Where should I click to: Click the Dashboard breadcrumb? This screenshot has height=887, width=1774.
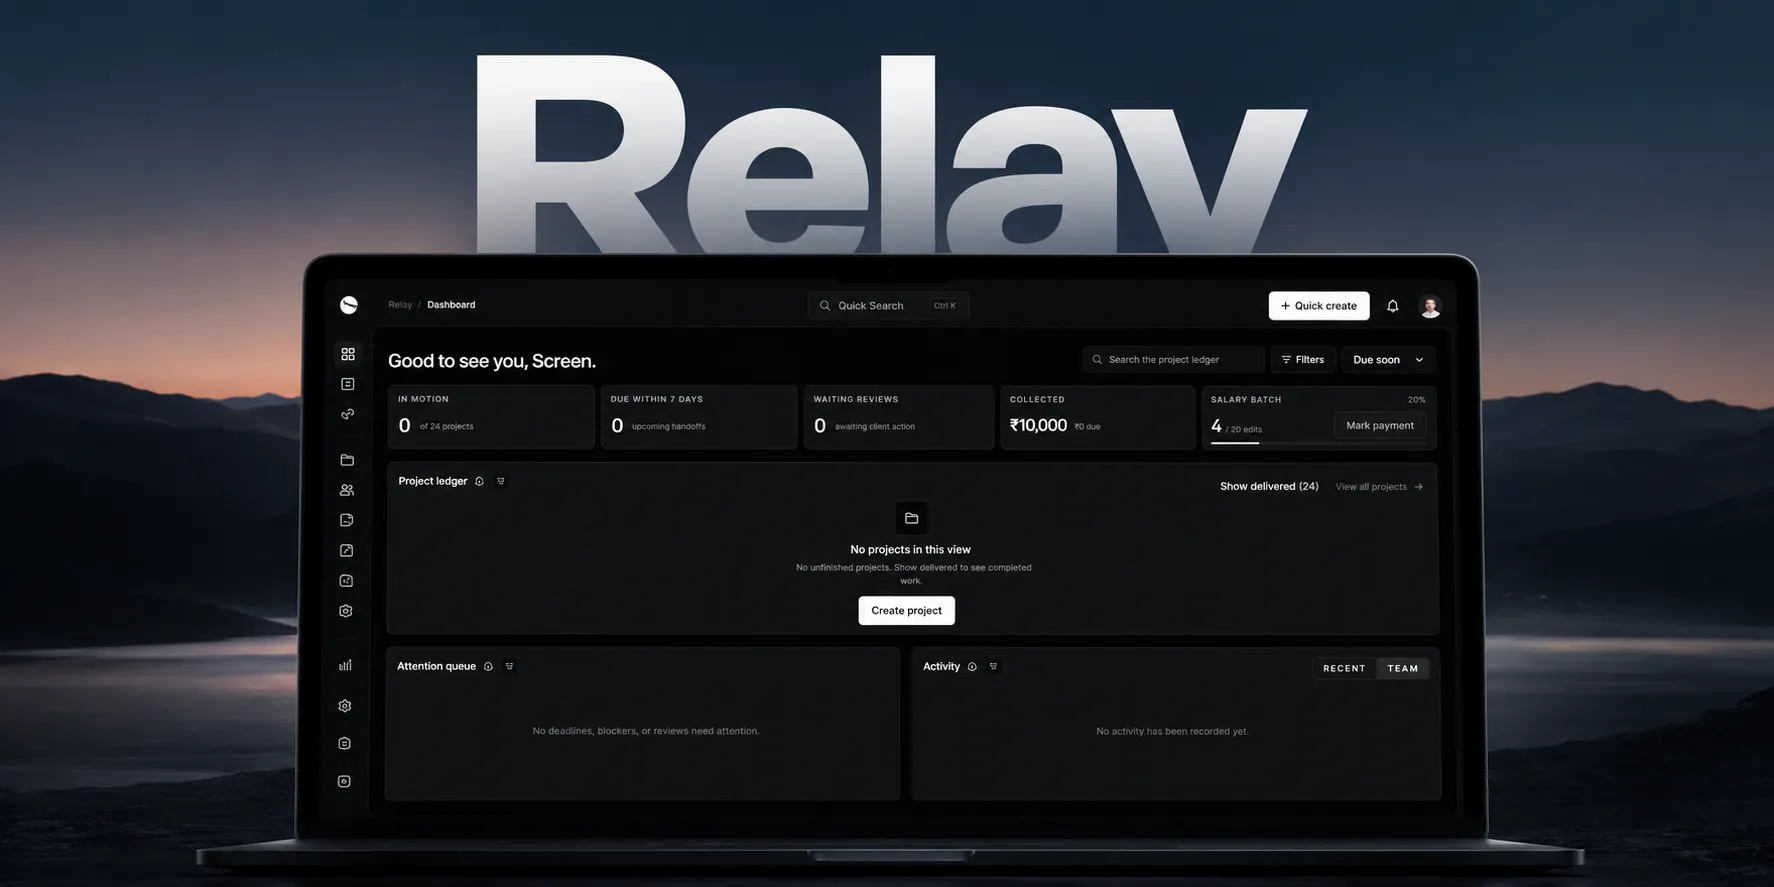click(451, 305)
